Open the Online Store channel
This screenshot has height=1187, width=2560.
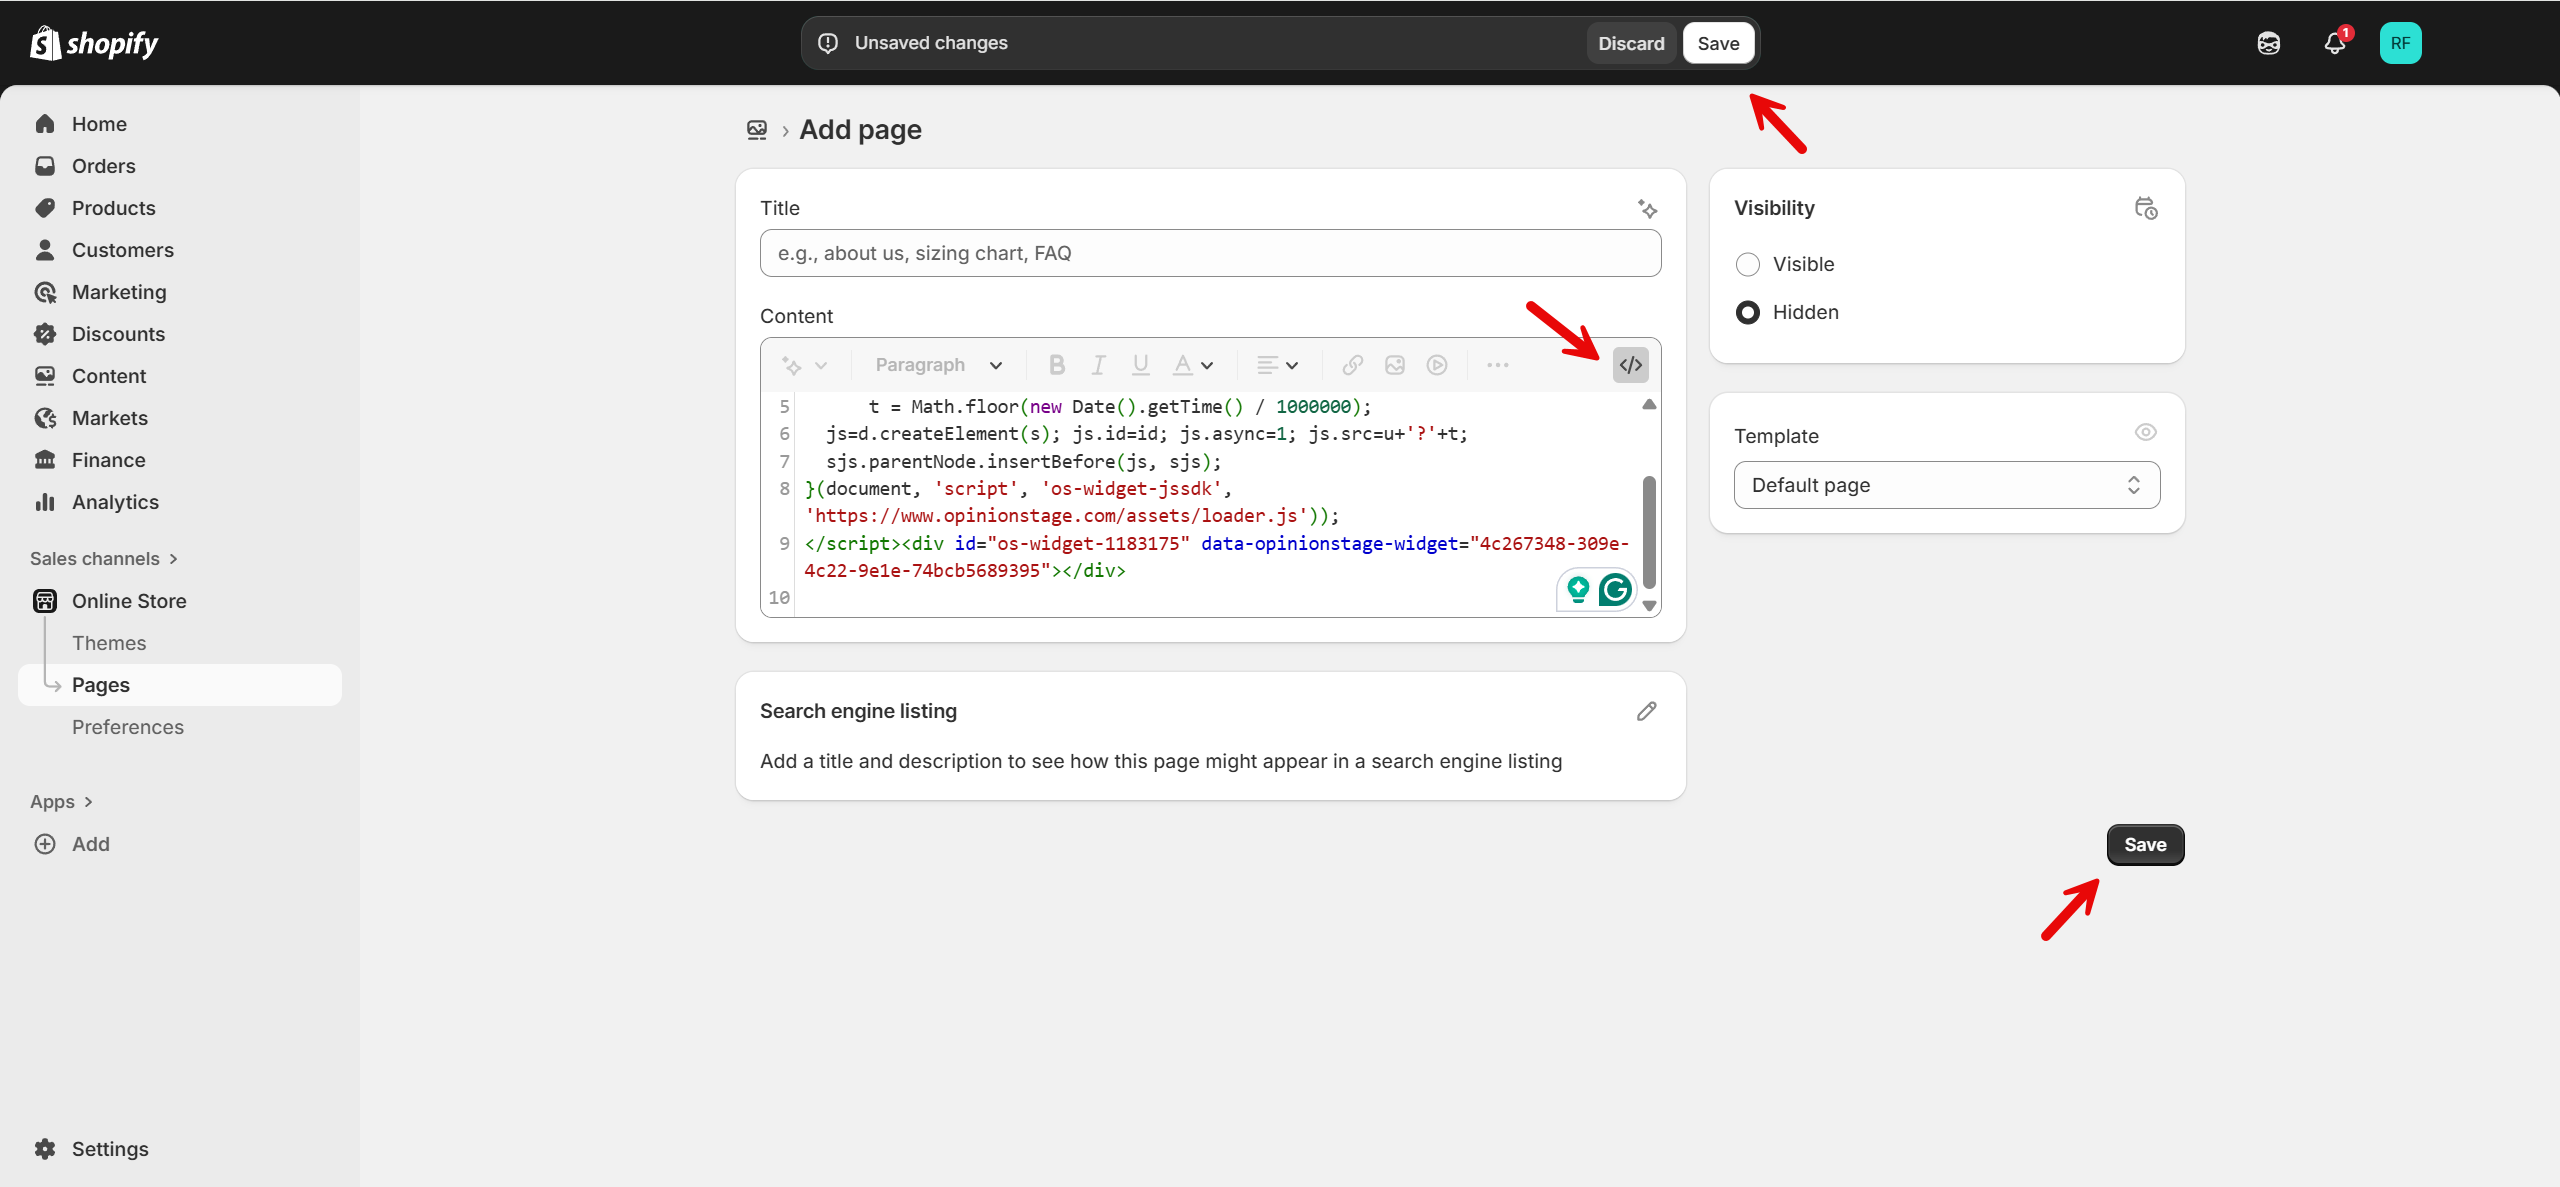click(180, 601)
